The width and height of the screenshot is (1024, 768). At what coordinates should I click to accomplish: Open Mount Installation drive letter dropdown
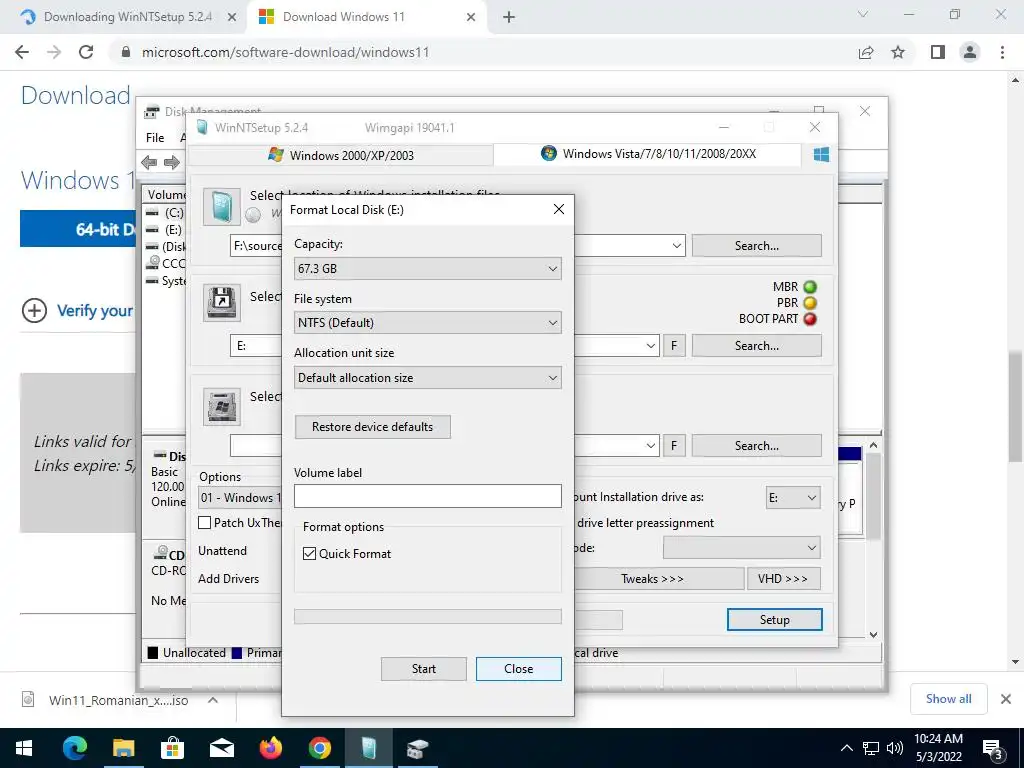[793, 498]
